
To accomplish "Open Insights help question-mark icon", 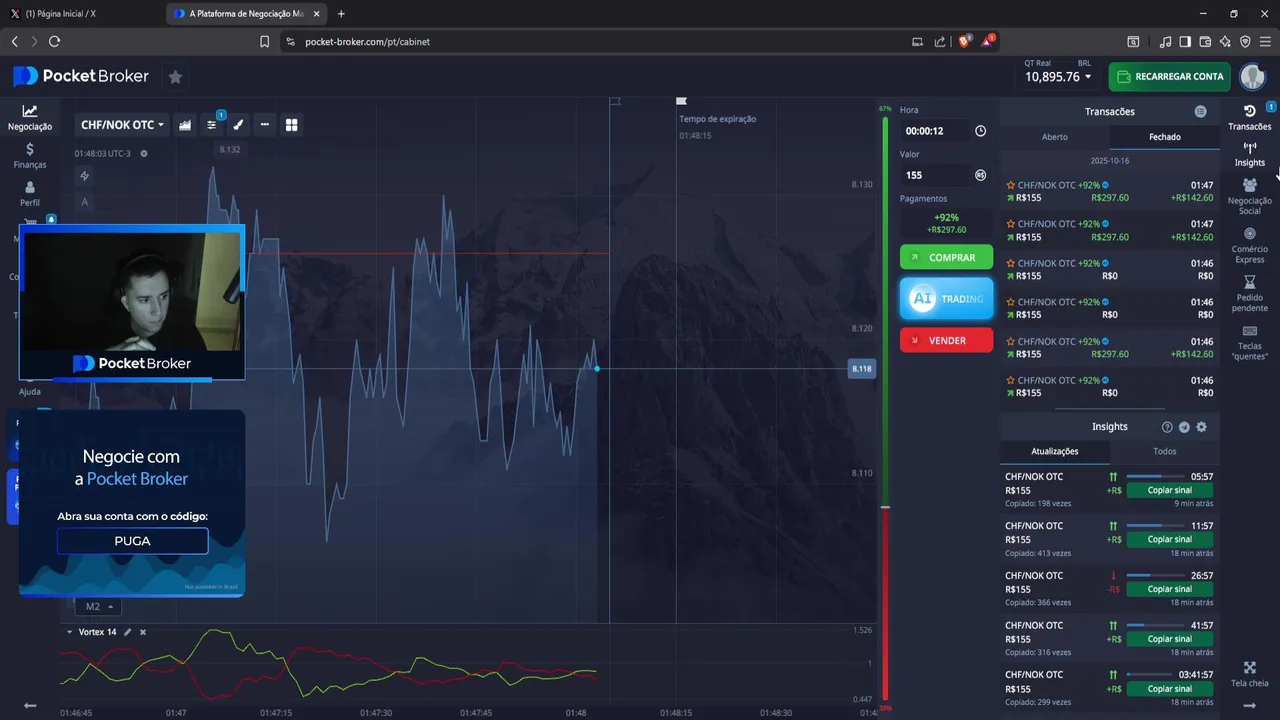I will 1167,427.
